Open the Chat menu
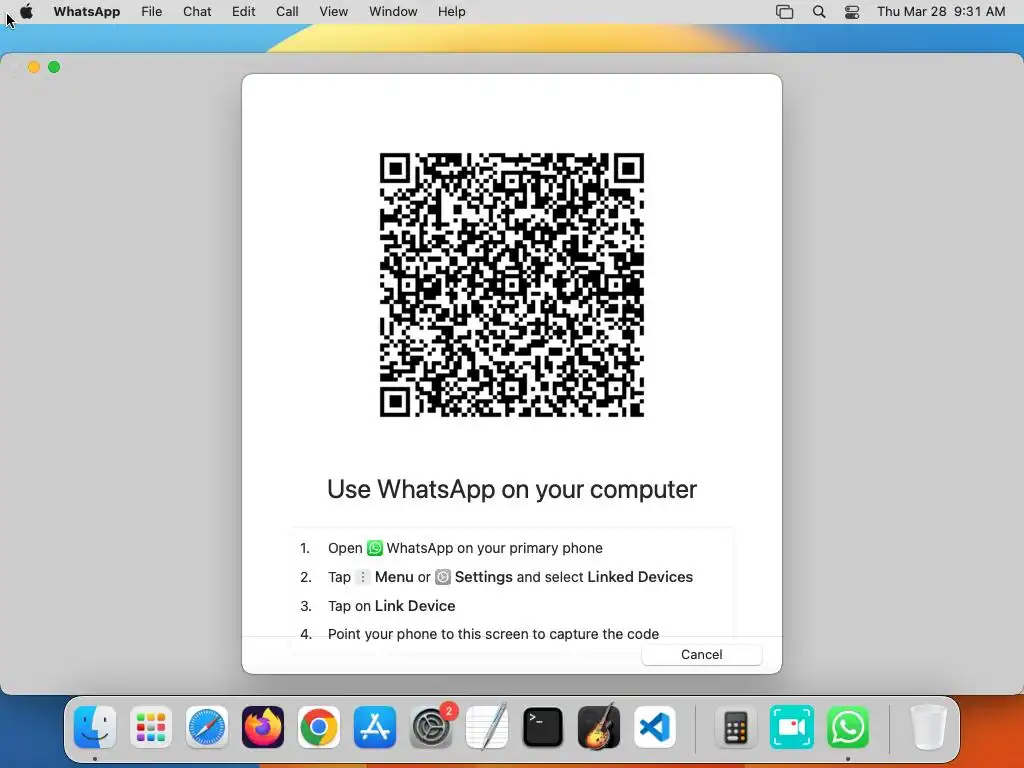 click(197, 12)
